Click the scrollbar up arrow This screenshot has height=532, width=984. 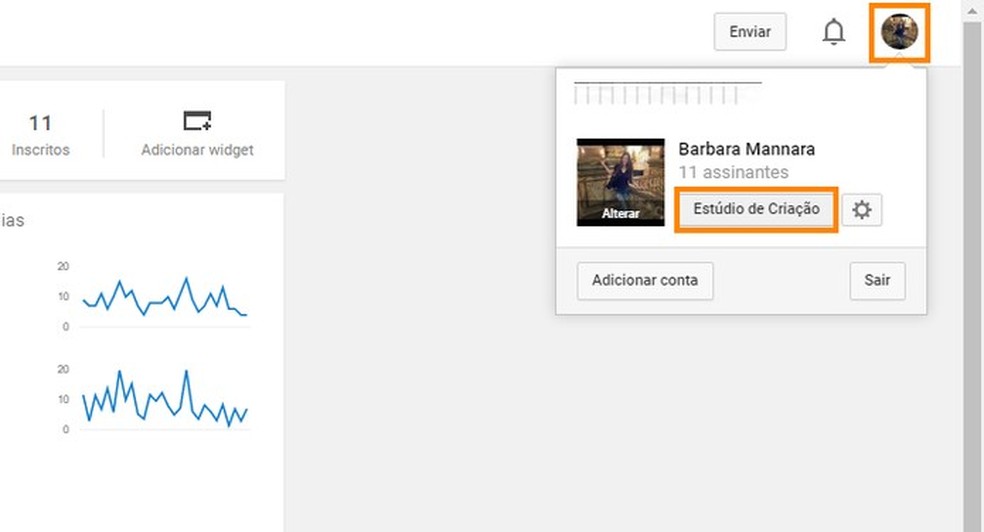coord(973,11)
